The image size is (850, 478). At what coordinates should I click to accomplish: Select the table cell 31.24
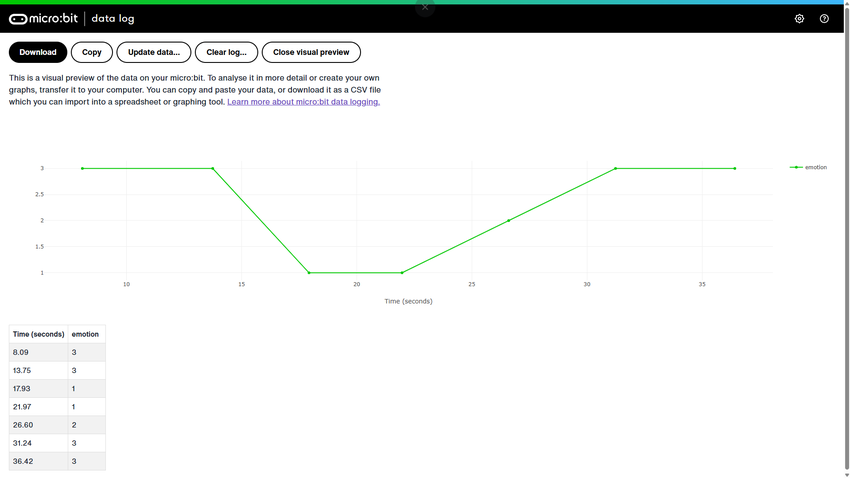click(38, 443)
